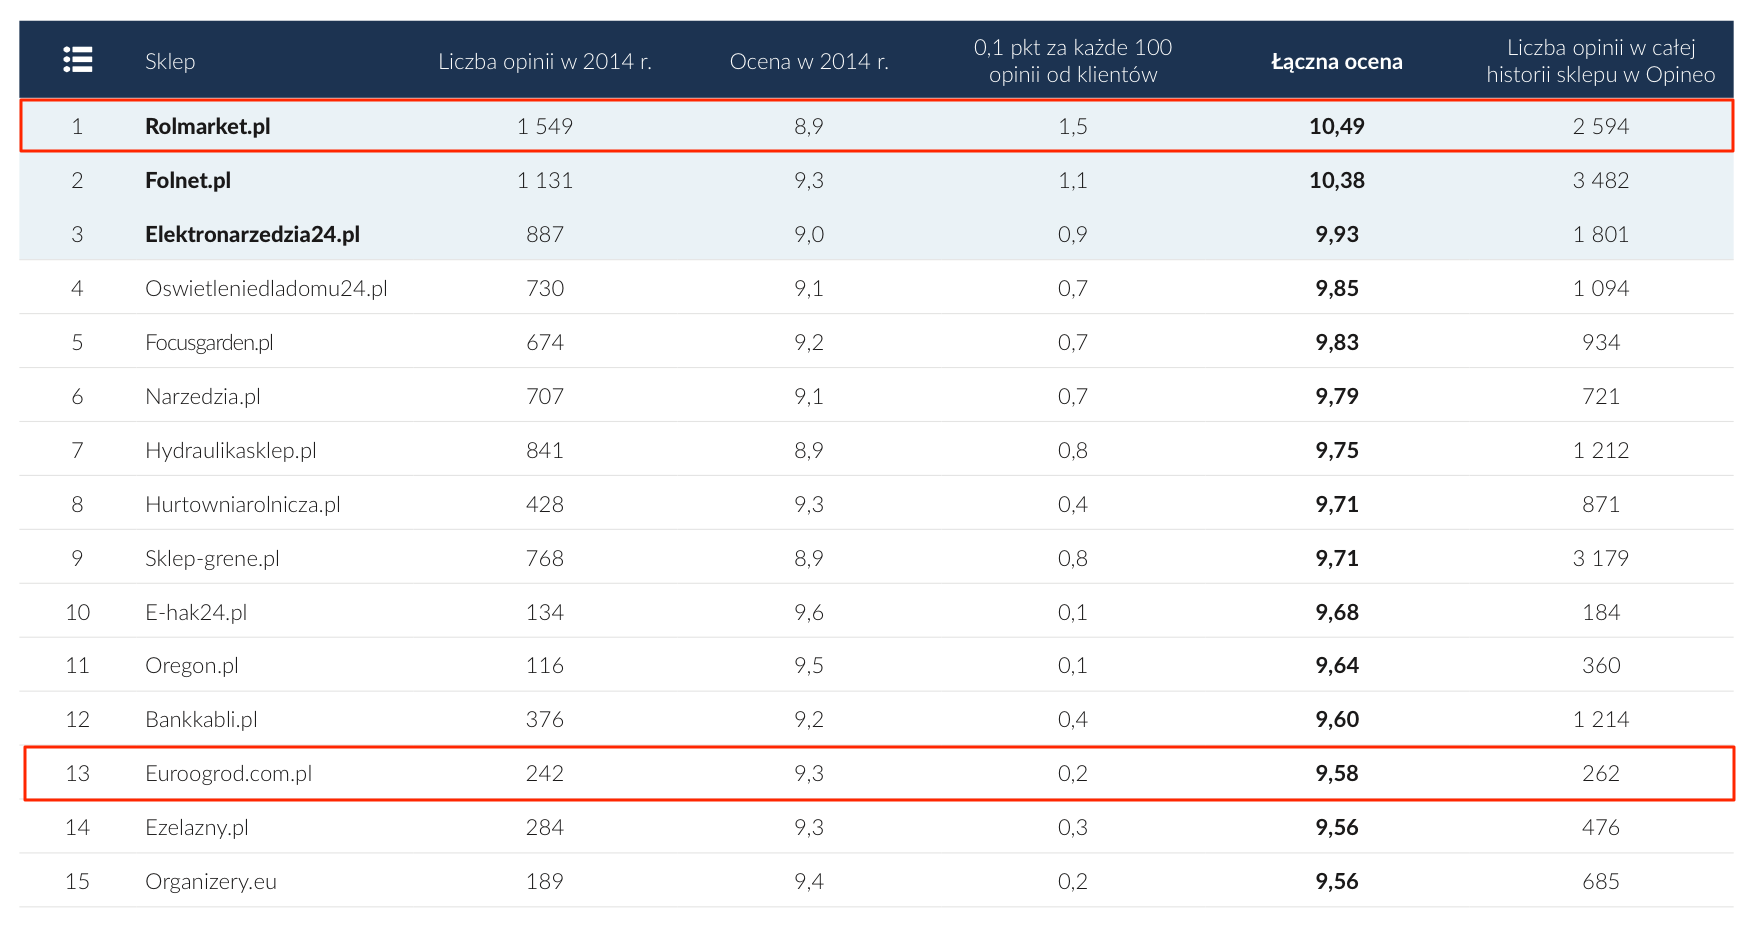
Task: Click the 376 opinions count
Action: [545, 719]
